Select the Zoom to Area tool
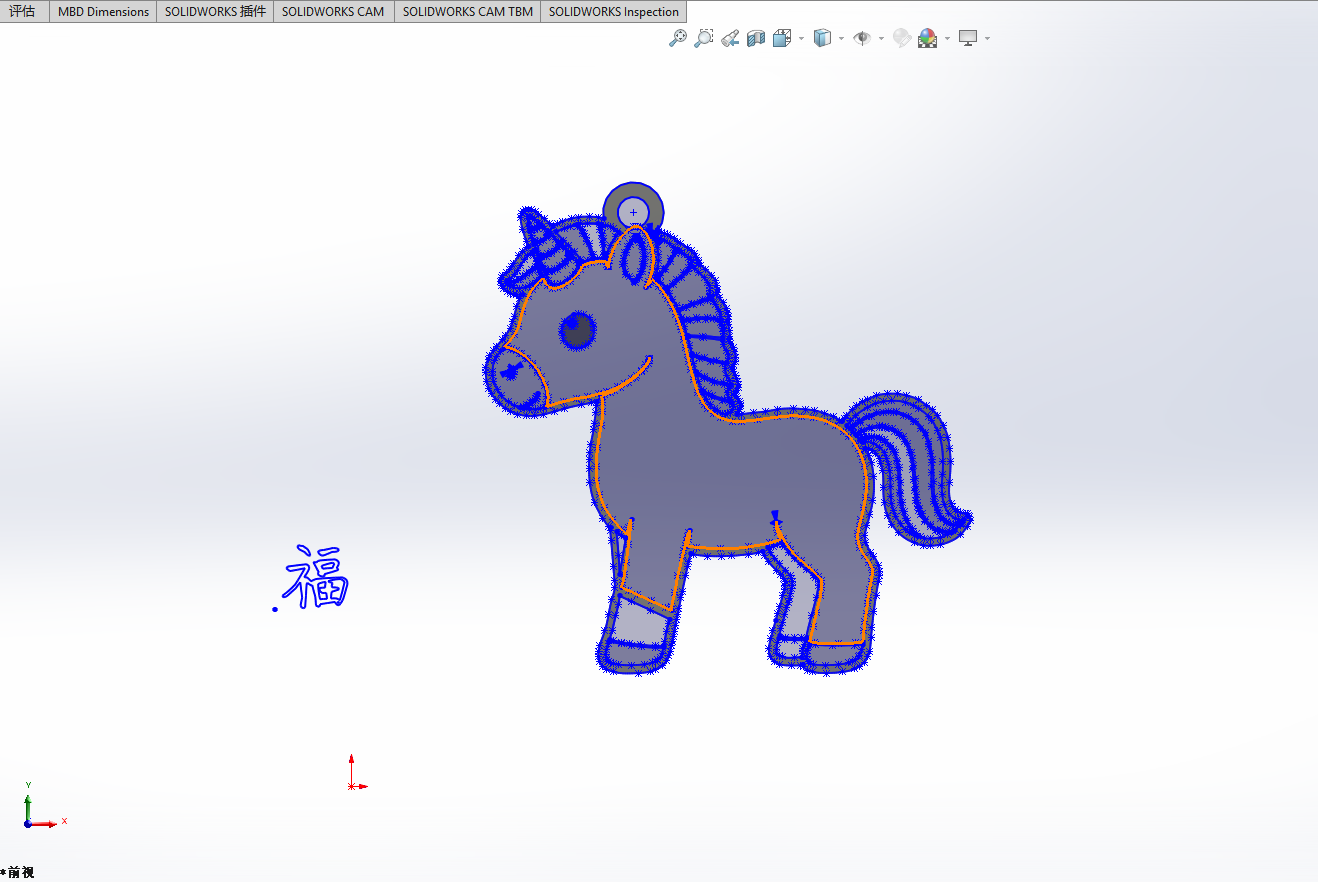1318x882 pixels. [x=704, y=38]
